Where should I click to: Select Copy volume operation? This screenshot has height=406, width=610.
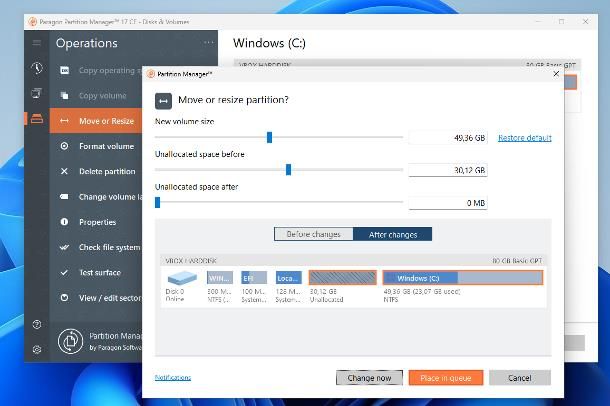[95, 96]
